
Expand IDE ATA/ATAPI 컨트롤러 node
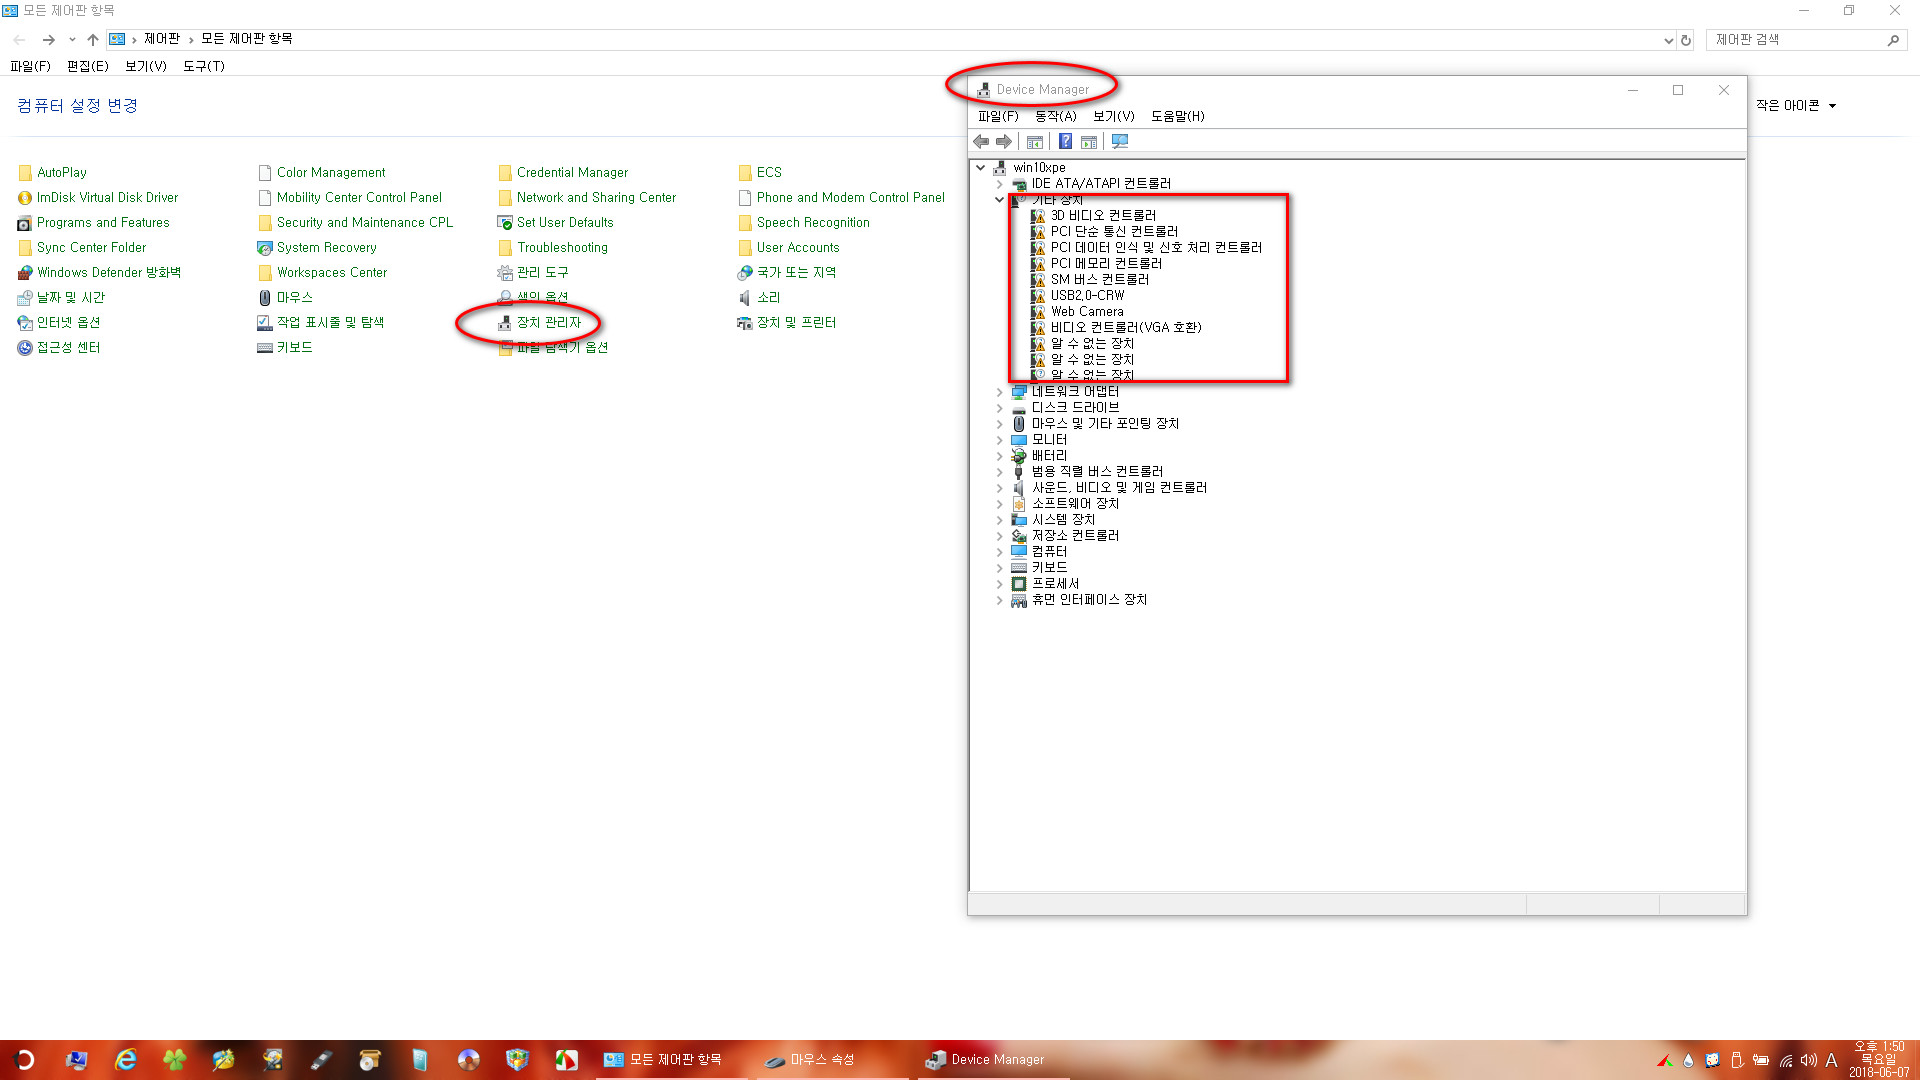pos(999,184)
